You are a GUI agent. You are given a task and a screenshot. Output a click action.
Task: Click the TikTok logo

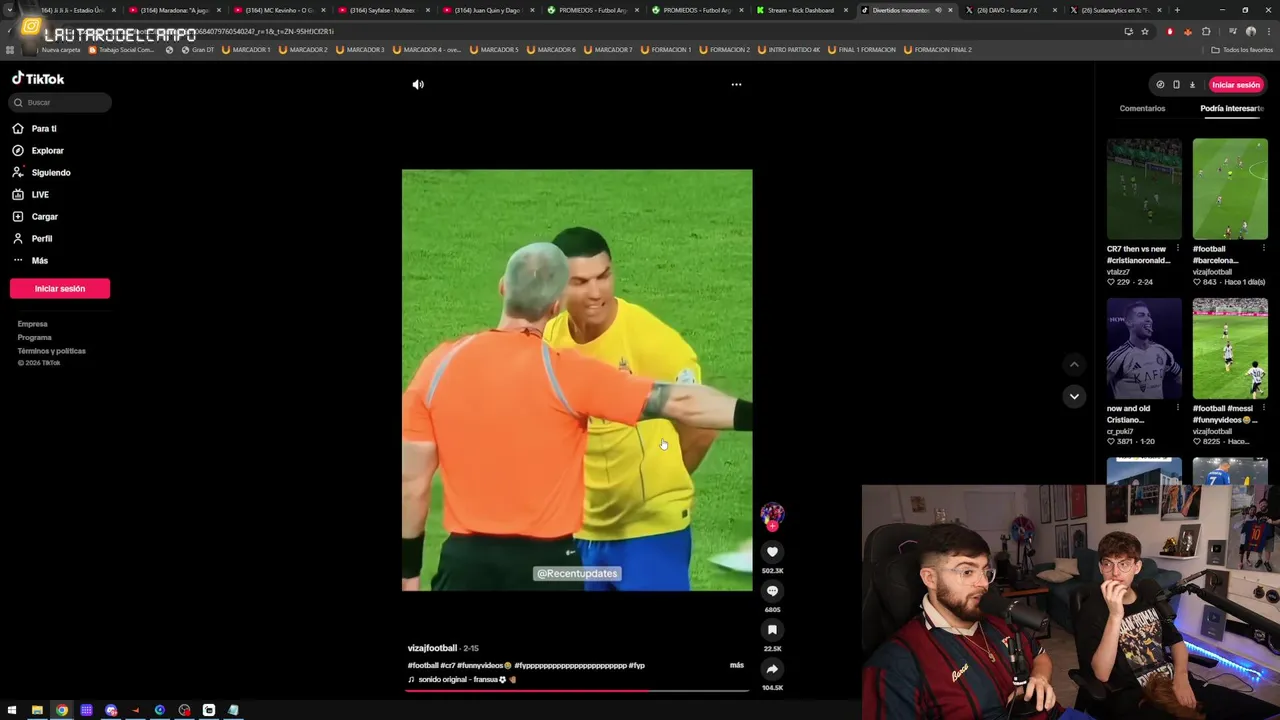point(38,79)
